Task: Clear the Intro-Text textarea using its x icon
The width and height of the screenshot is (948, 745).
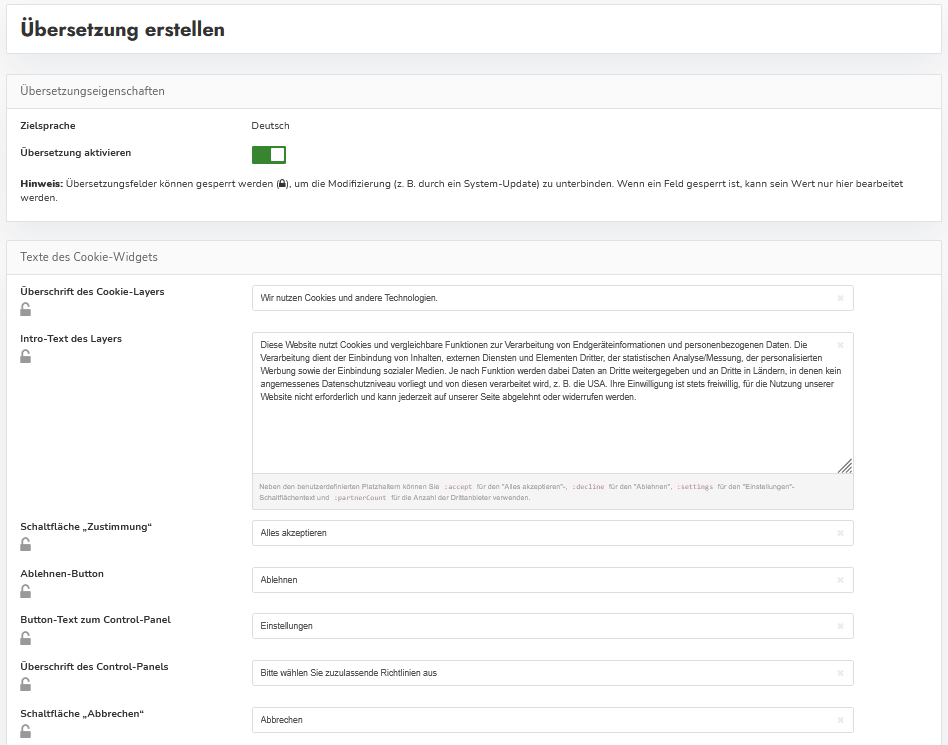Action: click(x=840, y=345)
